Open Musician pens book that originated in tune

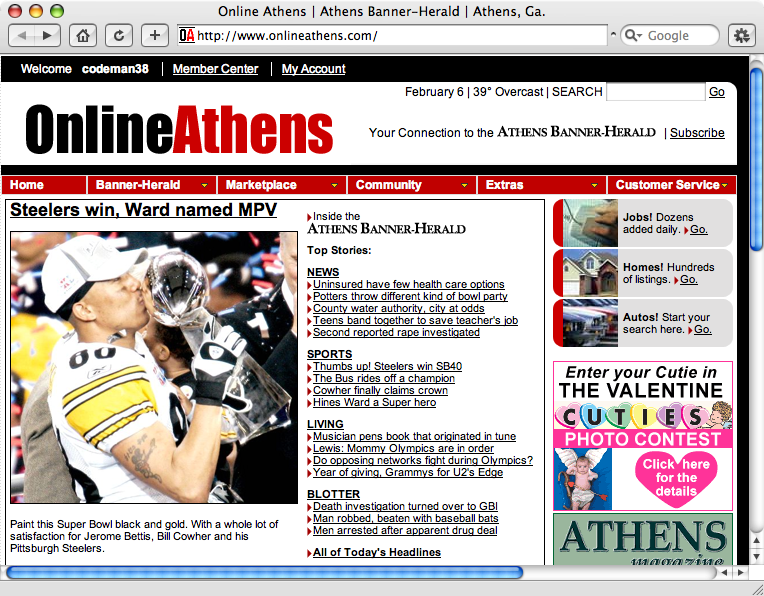[x=414, y=436]
